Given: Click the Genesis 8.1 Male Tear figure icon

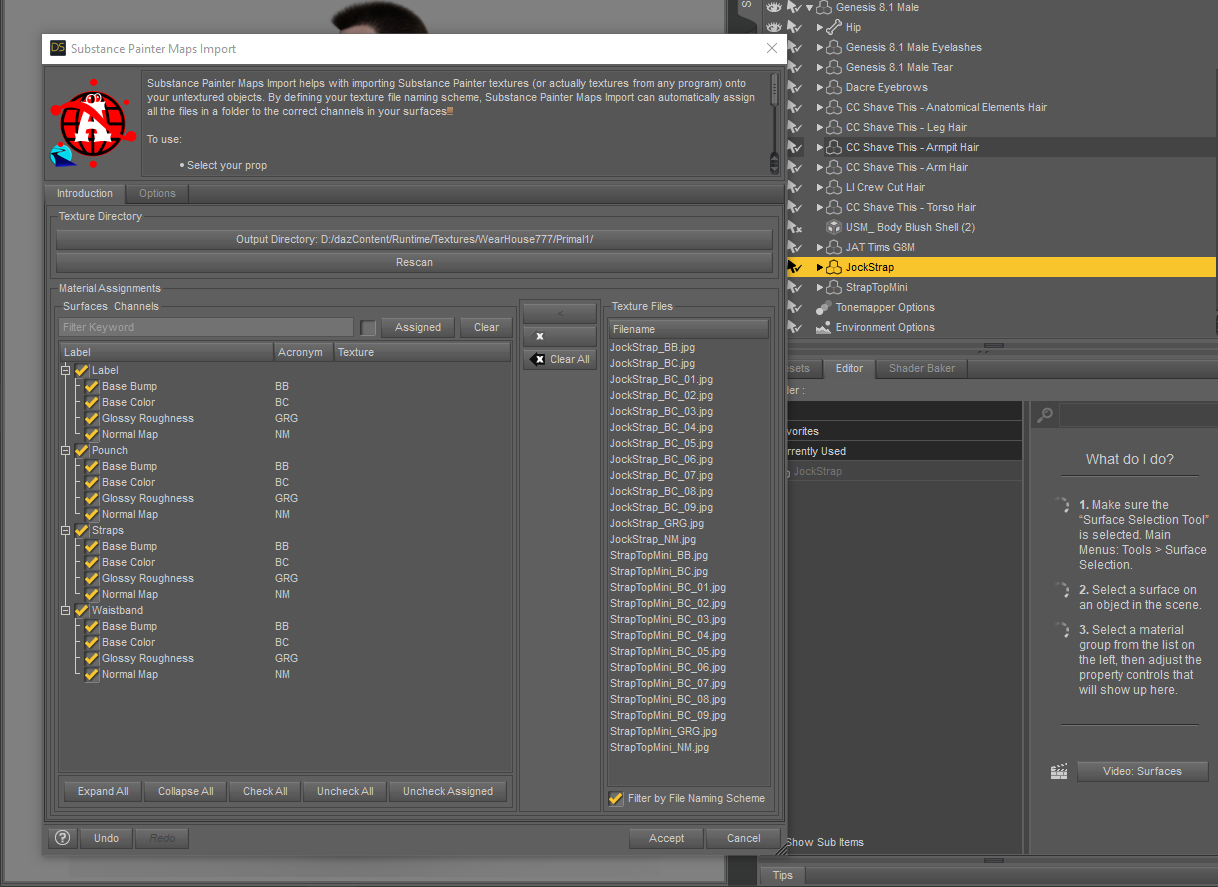Looking at the screenshot, I should point(834,67).
